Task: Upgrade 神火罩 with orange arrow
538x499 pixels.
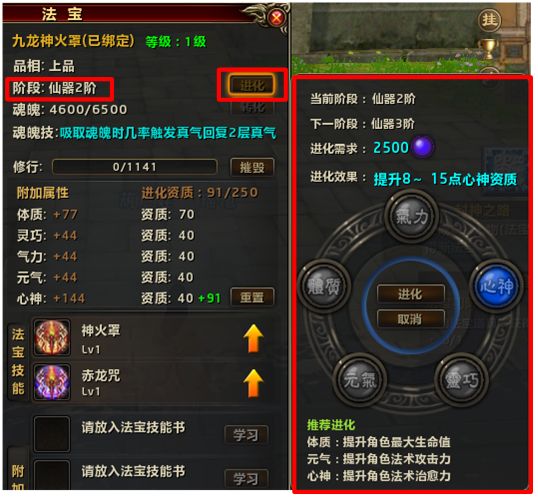Action: [253, 339]
